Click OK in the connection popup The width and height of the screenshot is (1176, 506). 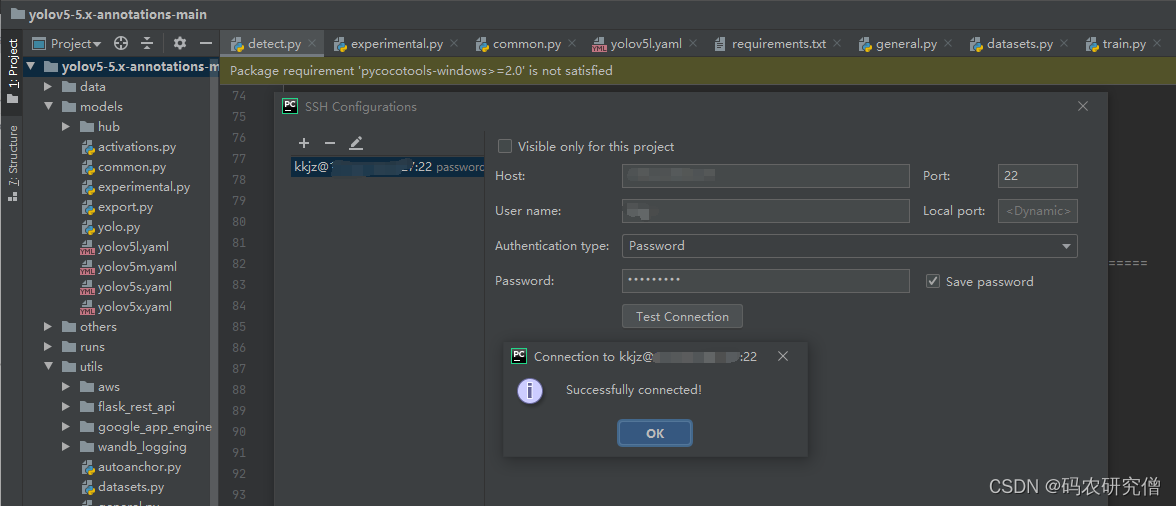pos(655,433)
